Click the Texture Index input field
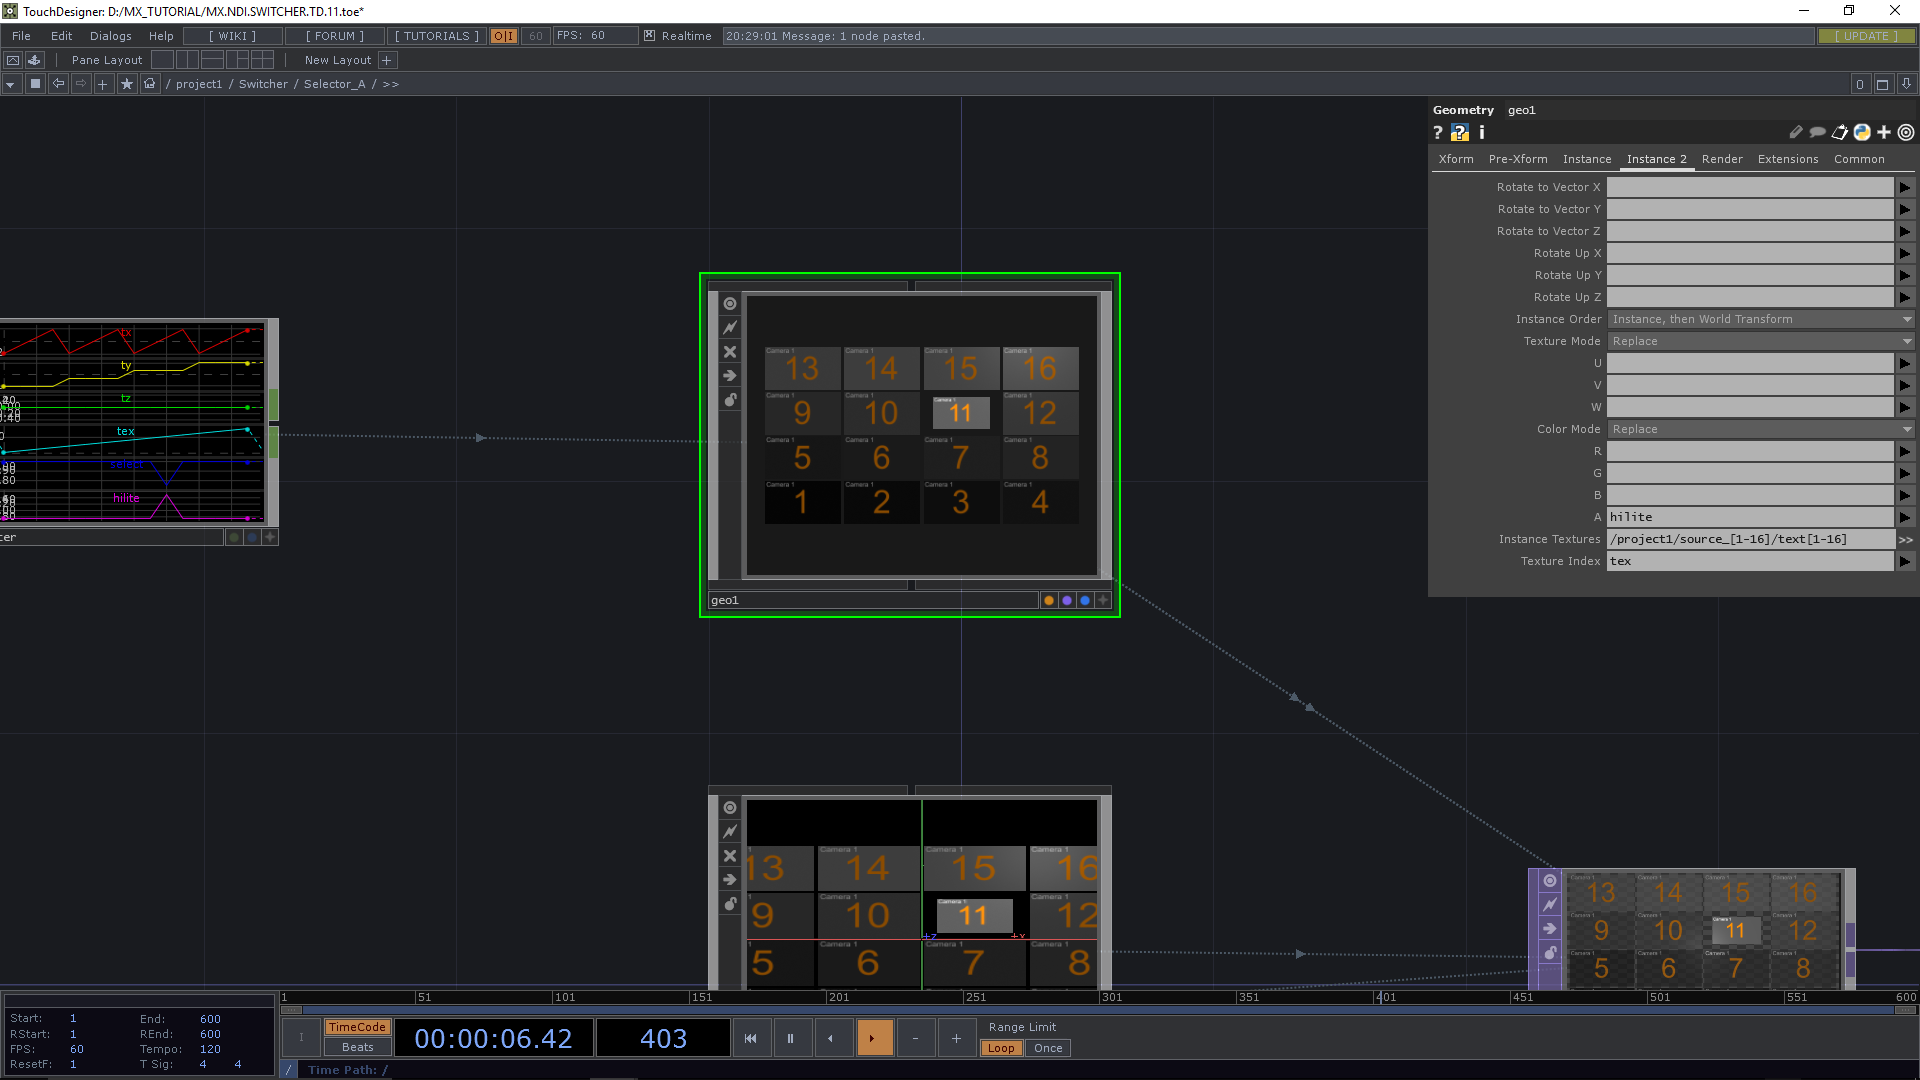Screen dimensions: 1920x1080 1749,561
